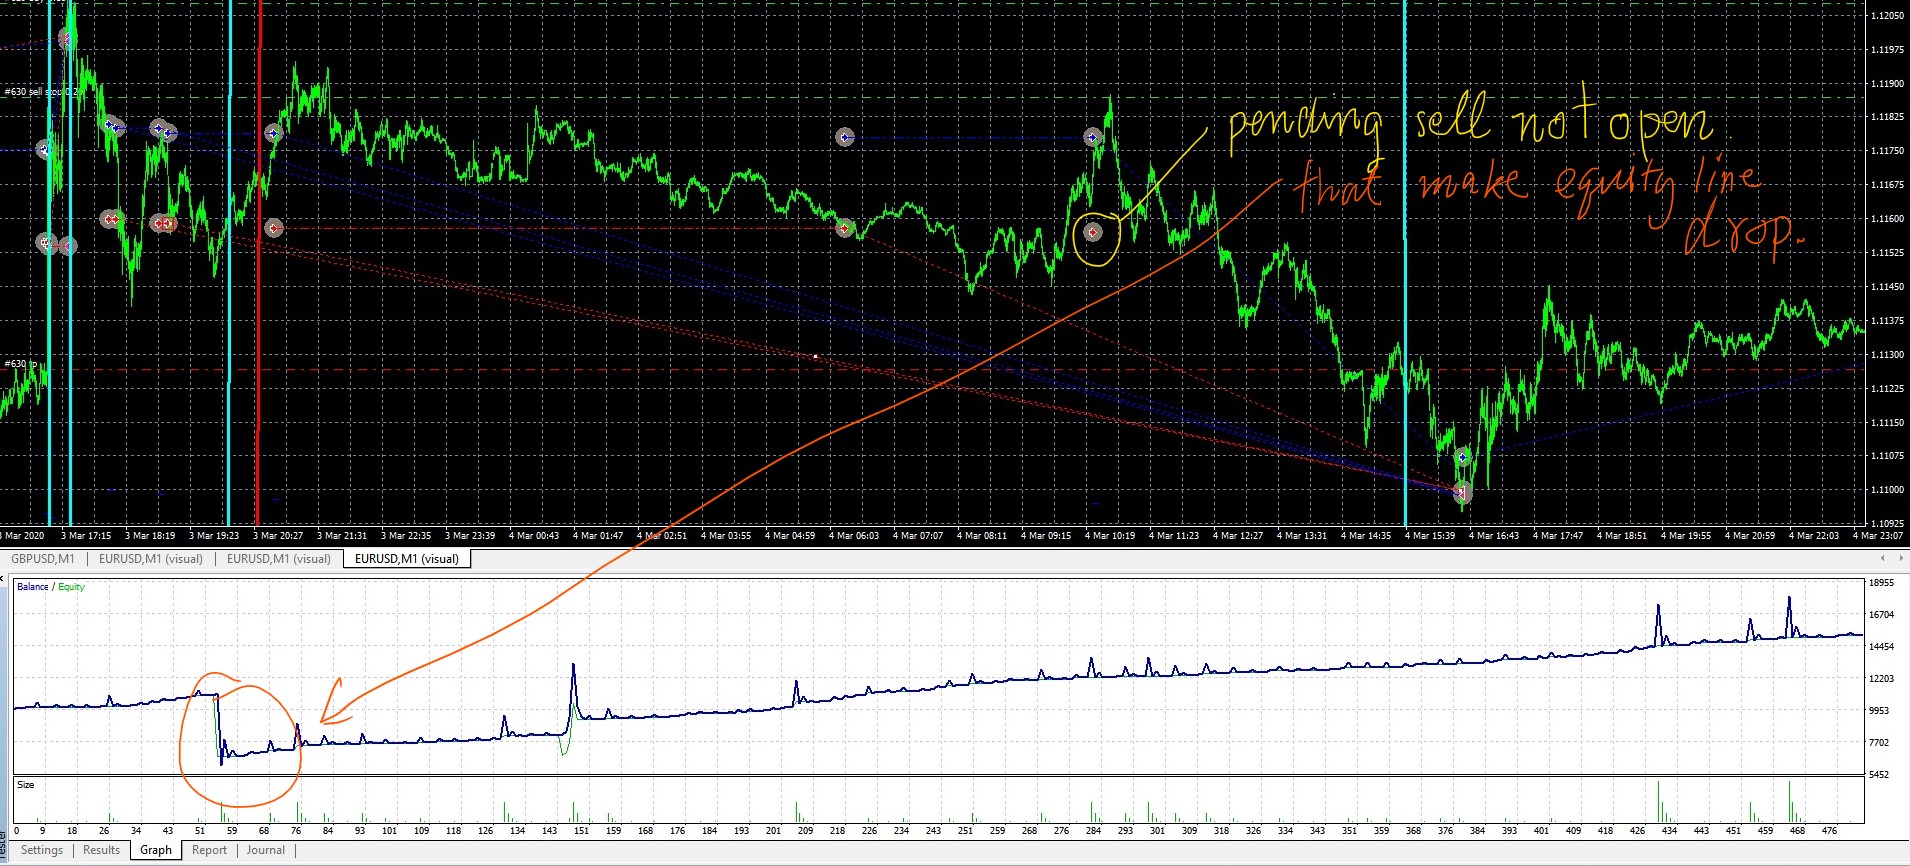Click the red sell arrow marker above 4 Mar 06:03

pyautogui.click(x=845, y=229)
